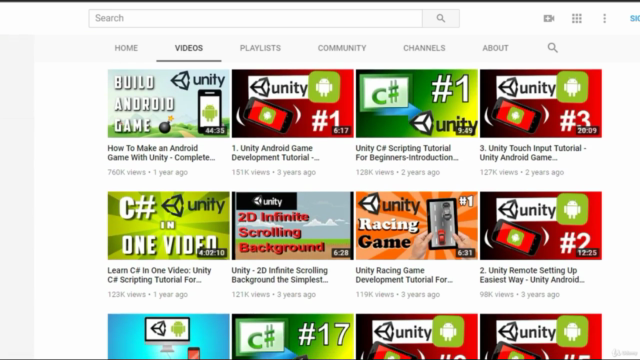
Task: Click title 2. Unity Remote Setting Up
Action: tap(532, 275)
